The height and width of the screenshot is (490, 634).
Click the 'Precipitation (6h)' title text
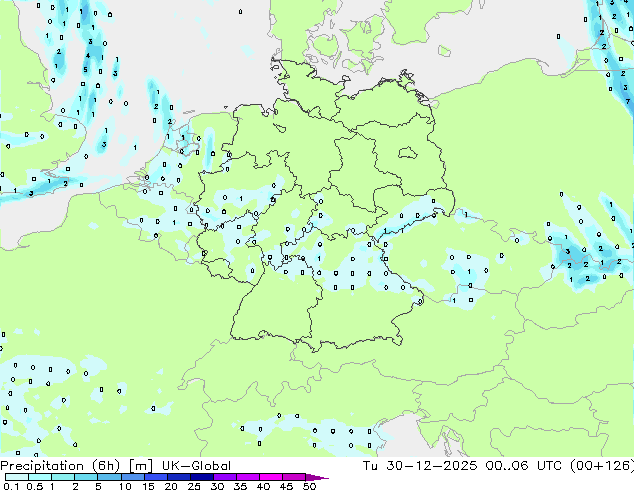[60, 466]
